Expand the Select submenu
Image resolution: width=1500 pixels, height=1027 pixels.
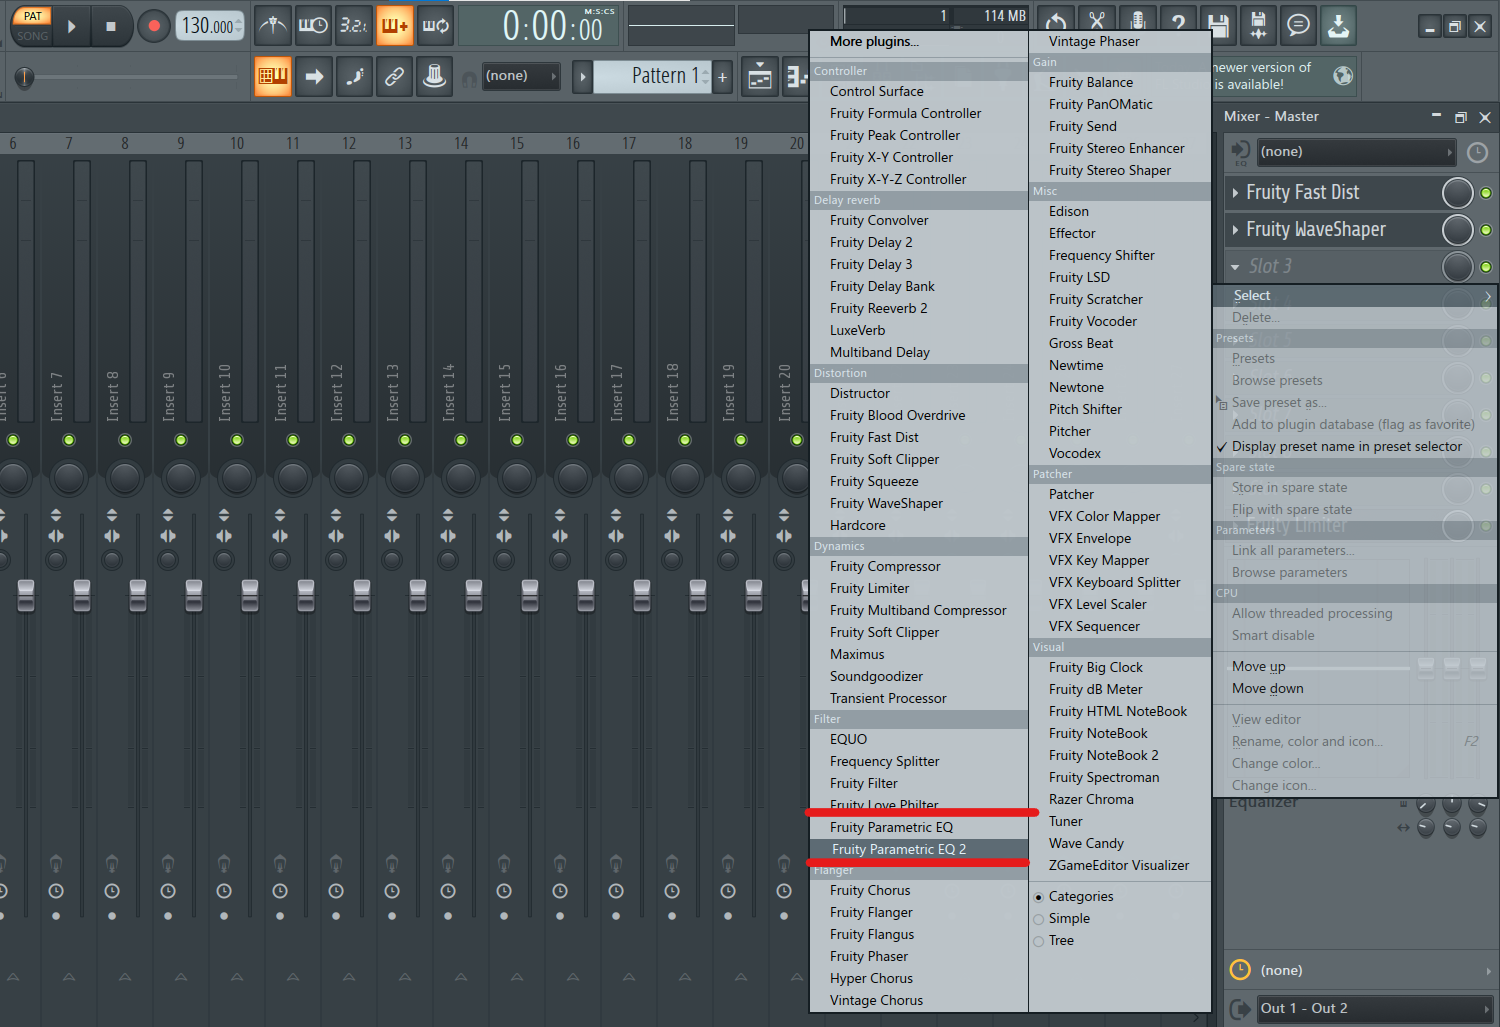[1355, 295]
